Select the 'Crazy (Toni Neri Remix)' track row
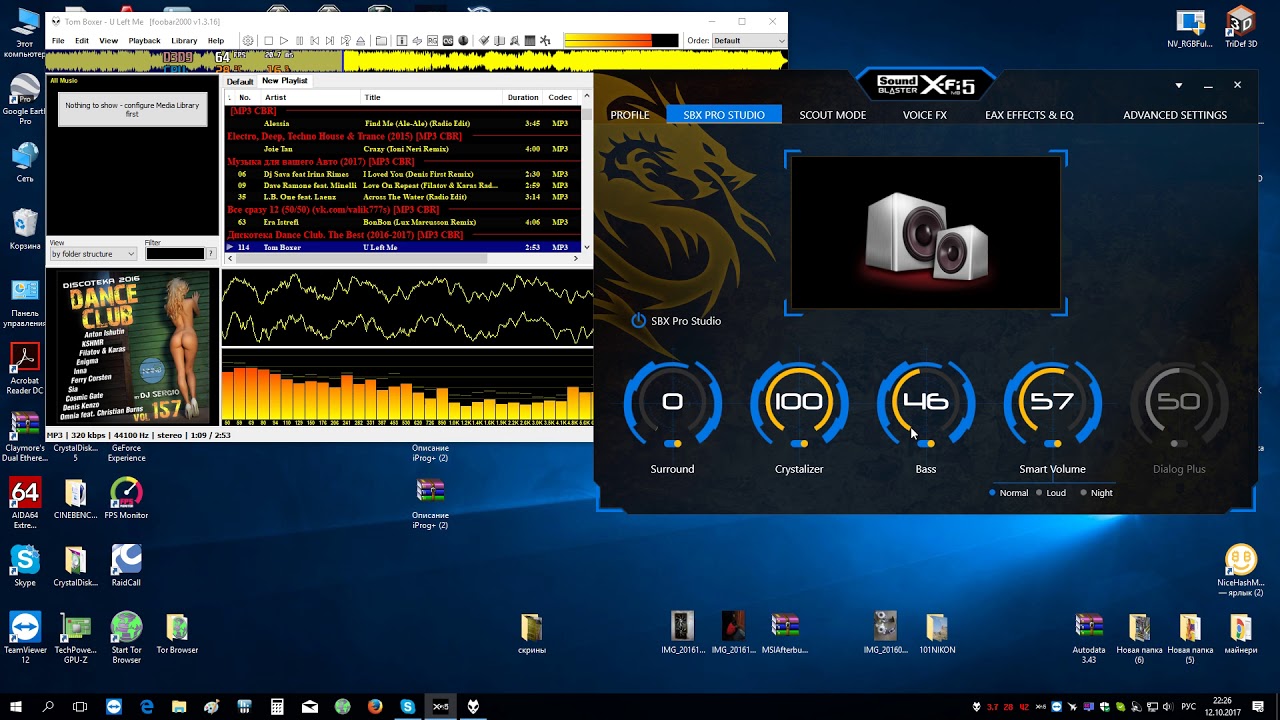1280x720 pixels. 401,149
